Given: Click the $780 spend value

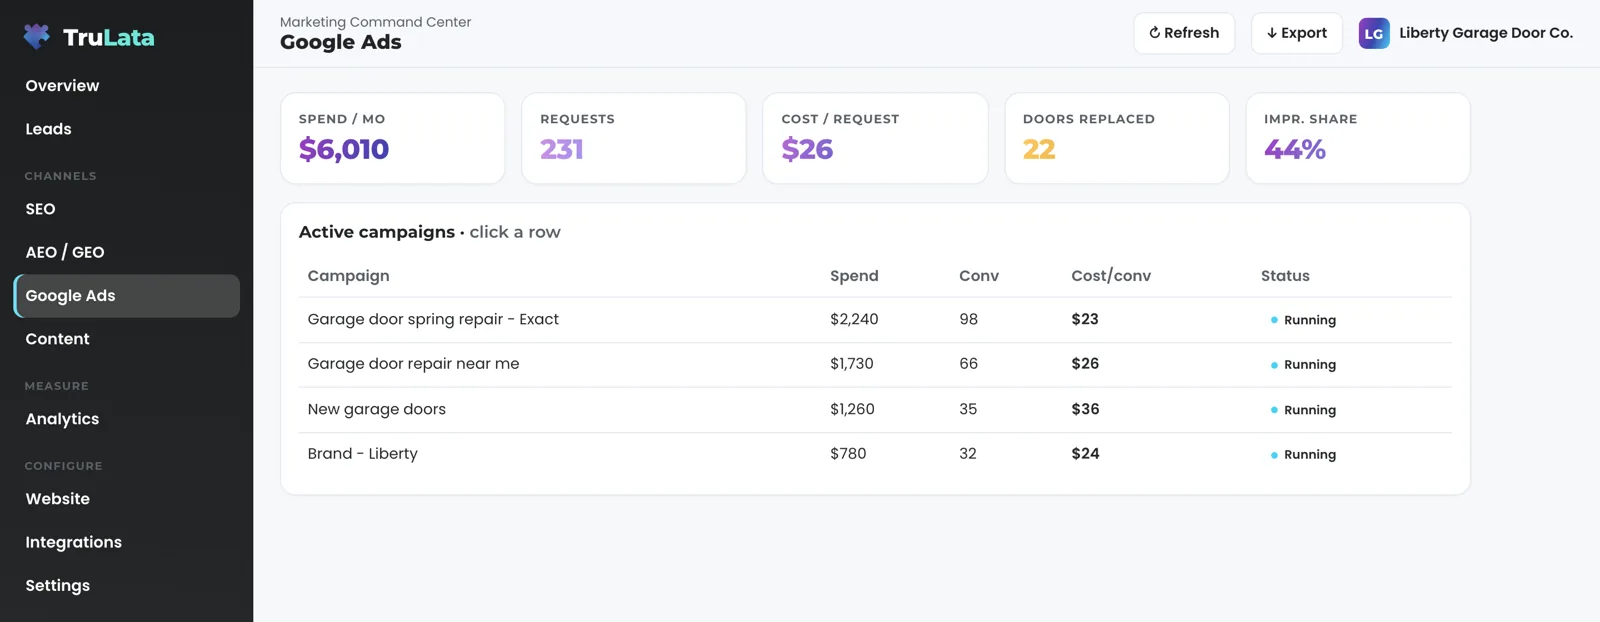Looking at the screenshot, I should [848, 453].
